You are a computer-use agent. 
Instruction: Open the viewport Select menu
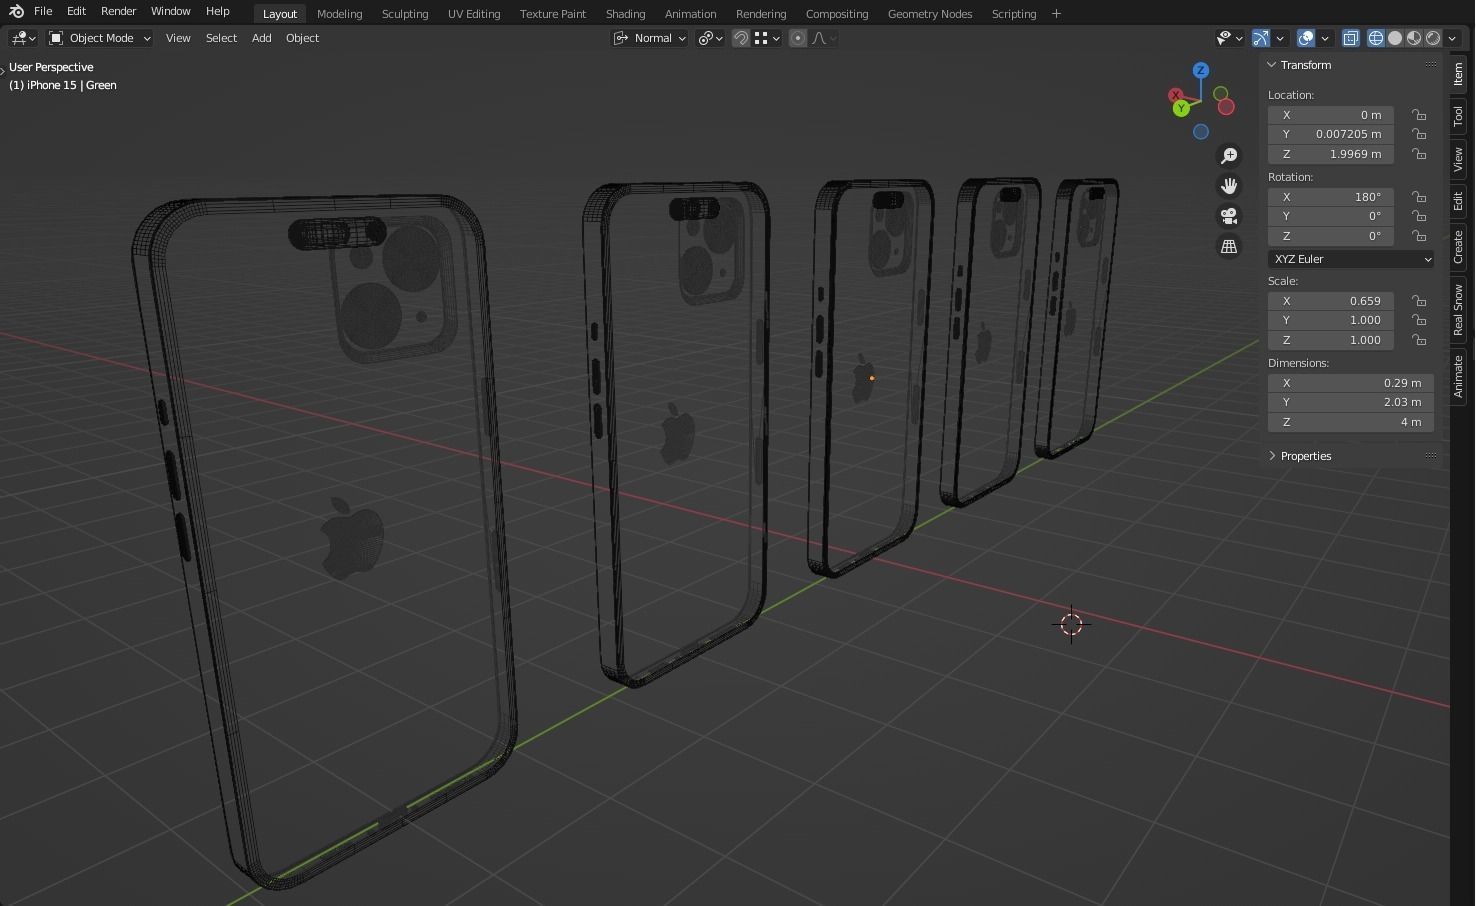click(221, 38)
